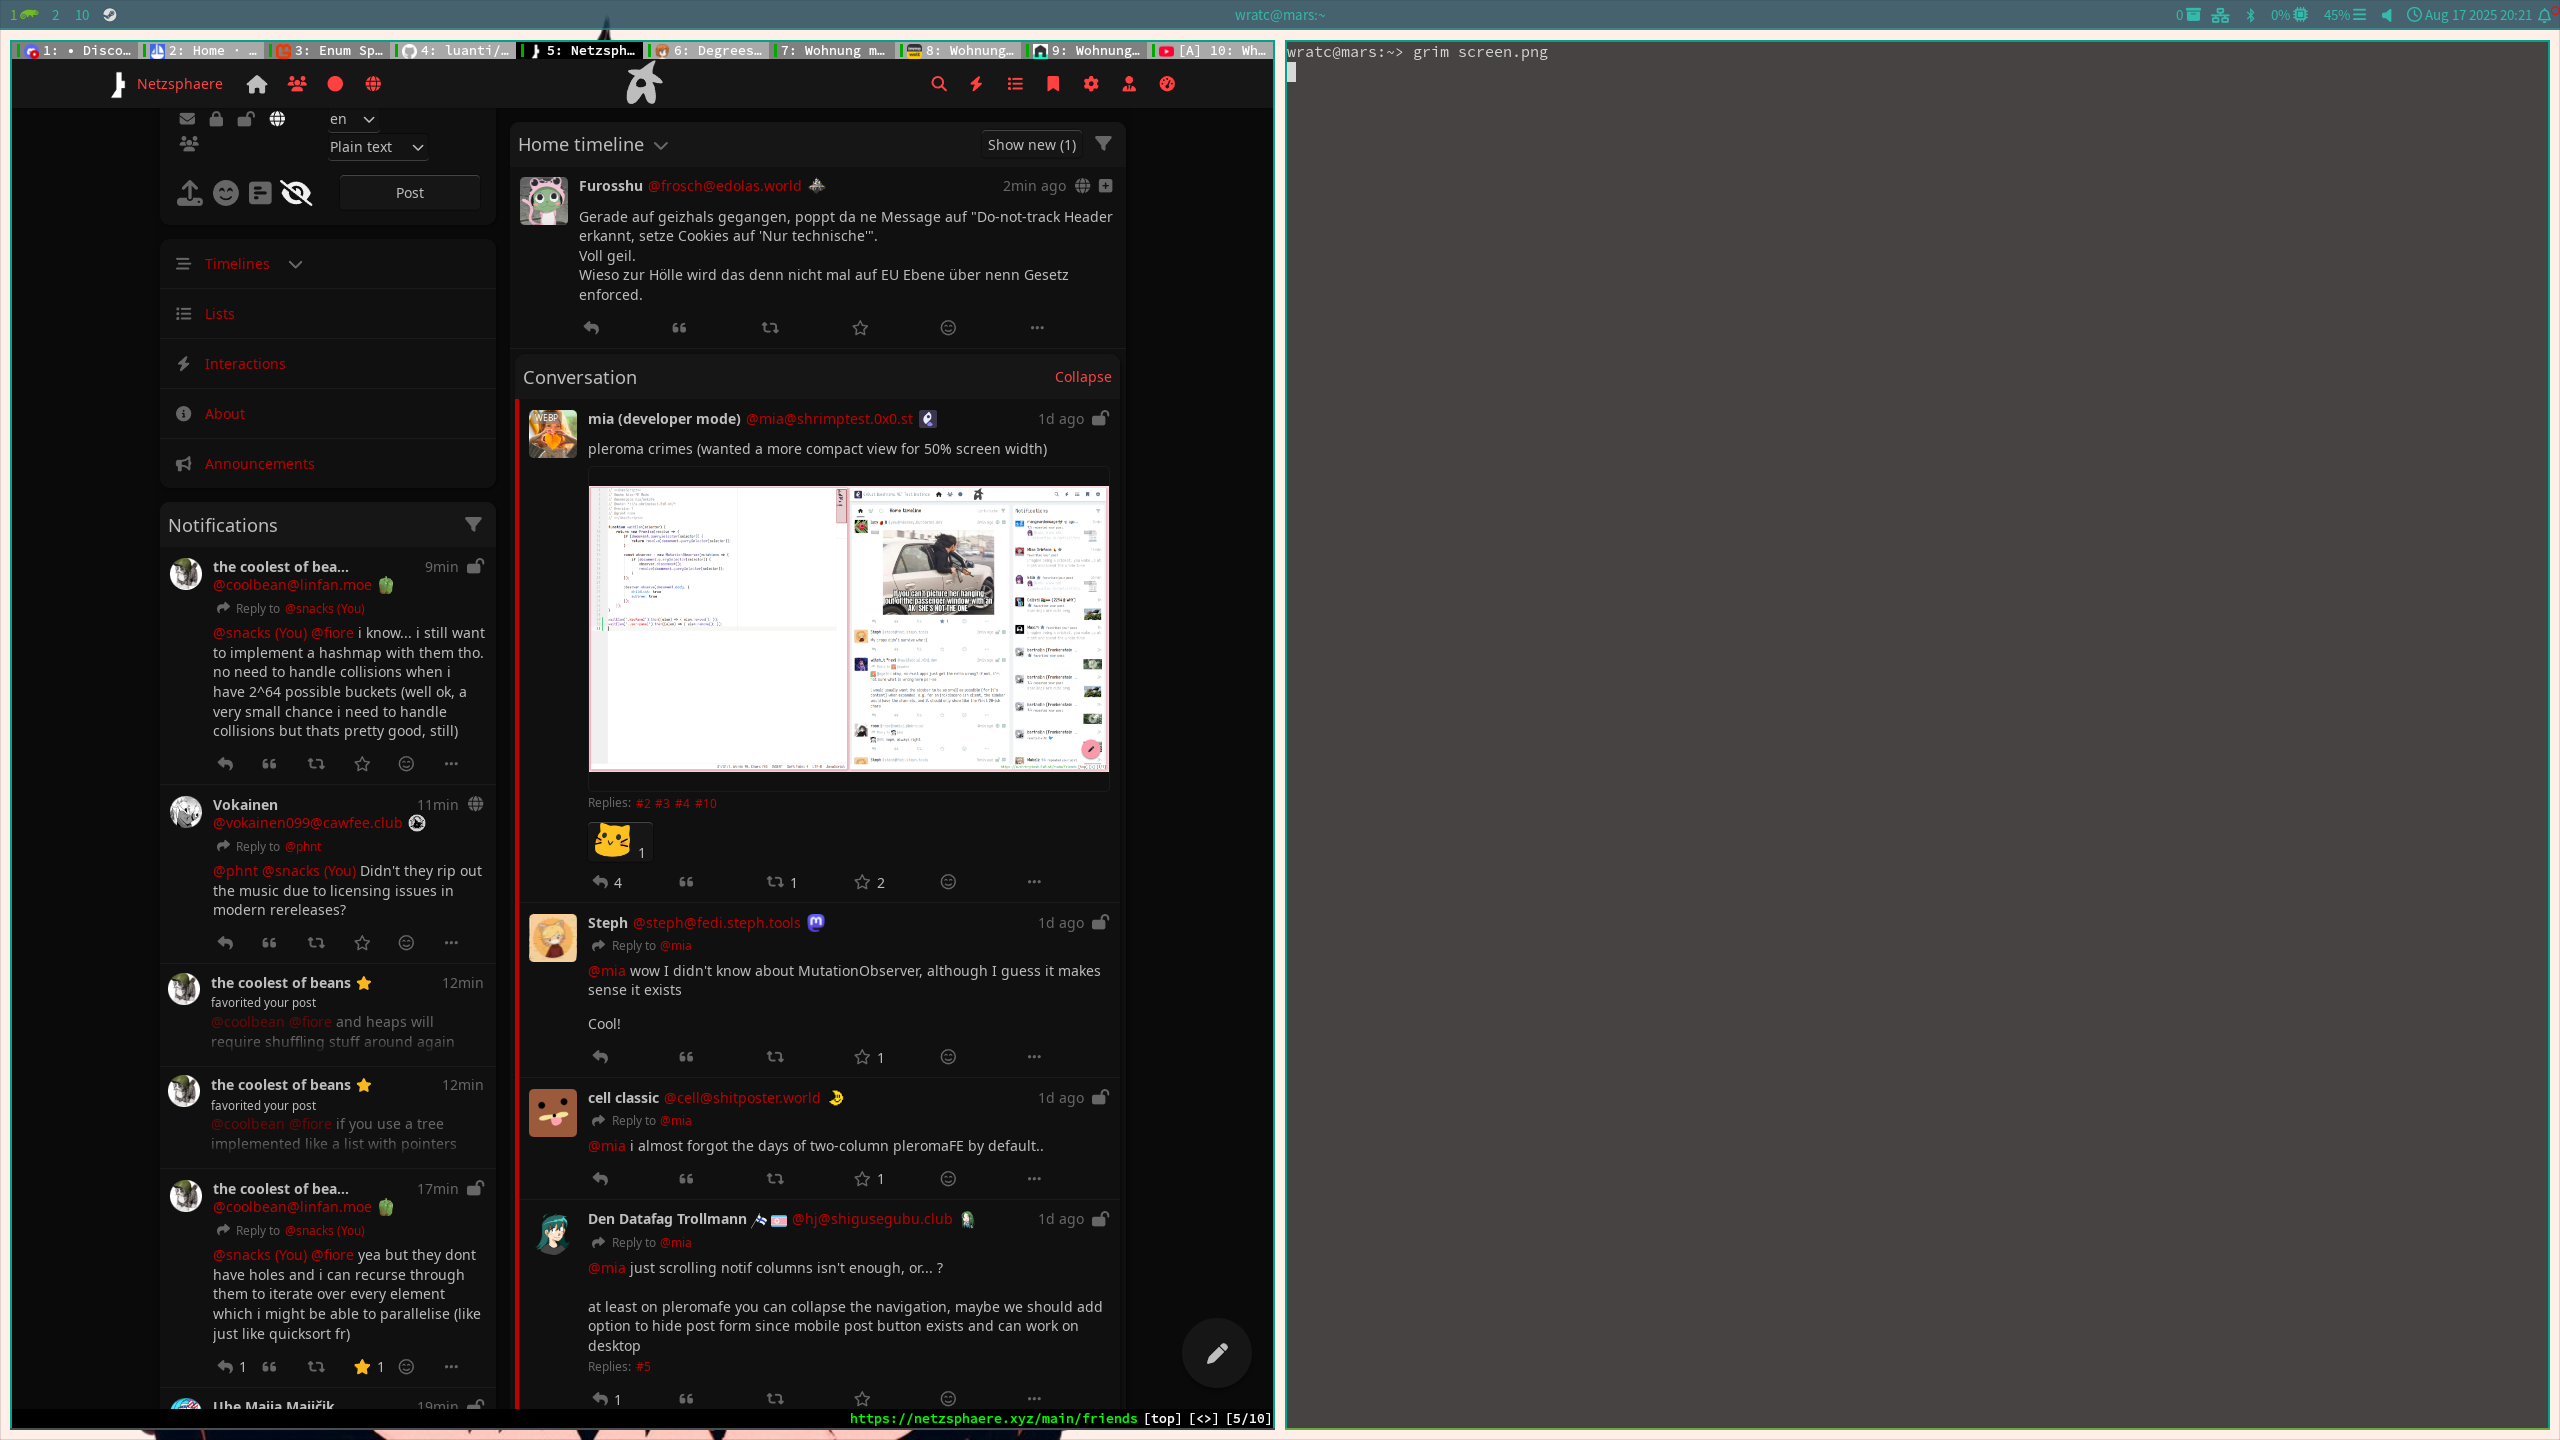Open the attached screenshot image thumbnail
The image size is (2560, 1440).
point(848,628)
